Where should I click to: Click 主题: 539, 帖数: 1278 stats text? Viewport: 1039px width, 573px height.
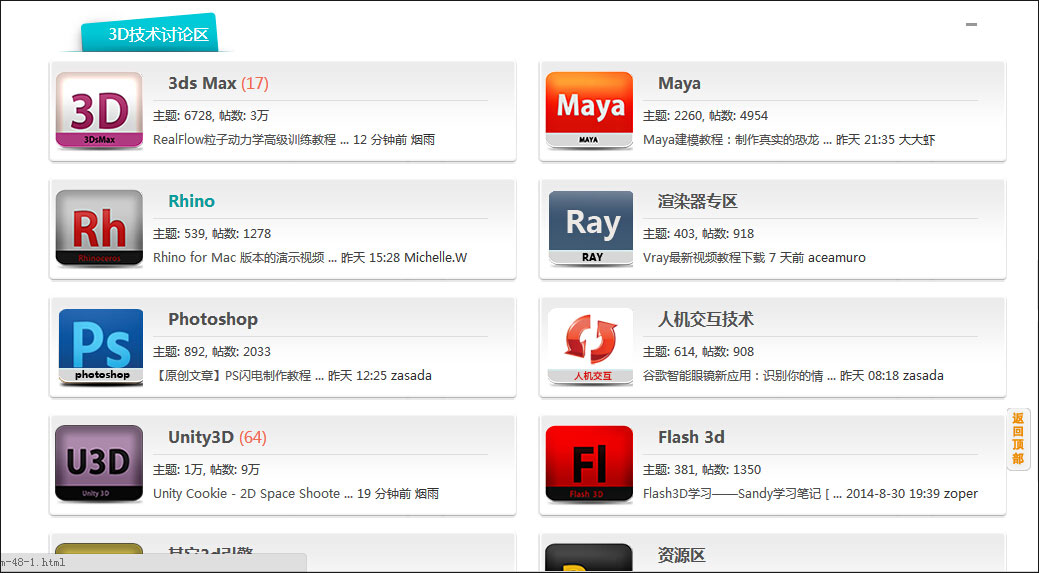pos(212,234)
